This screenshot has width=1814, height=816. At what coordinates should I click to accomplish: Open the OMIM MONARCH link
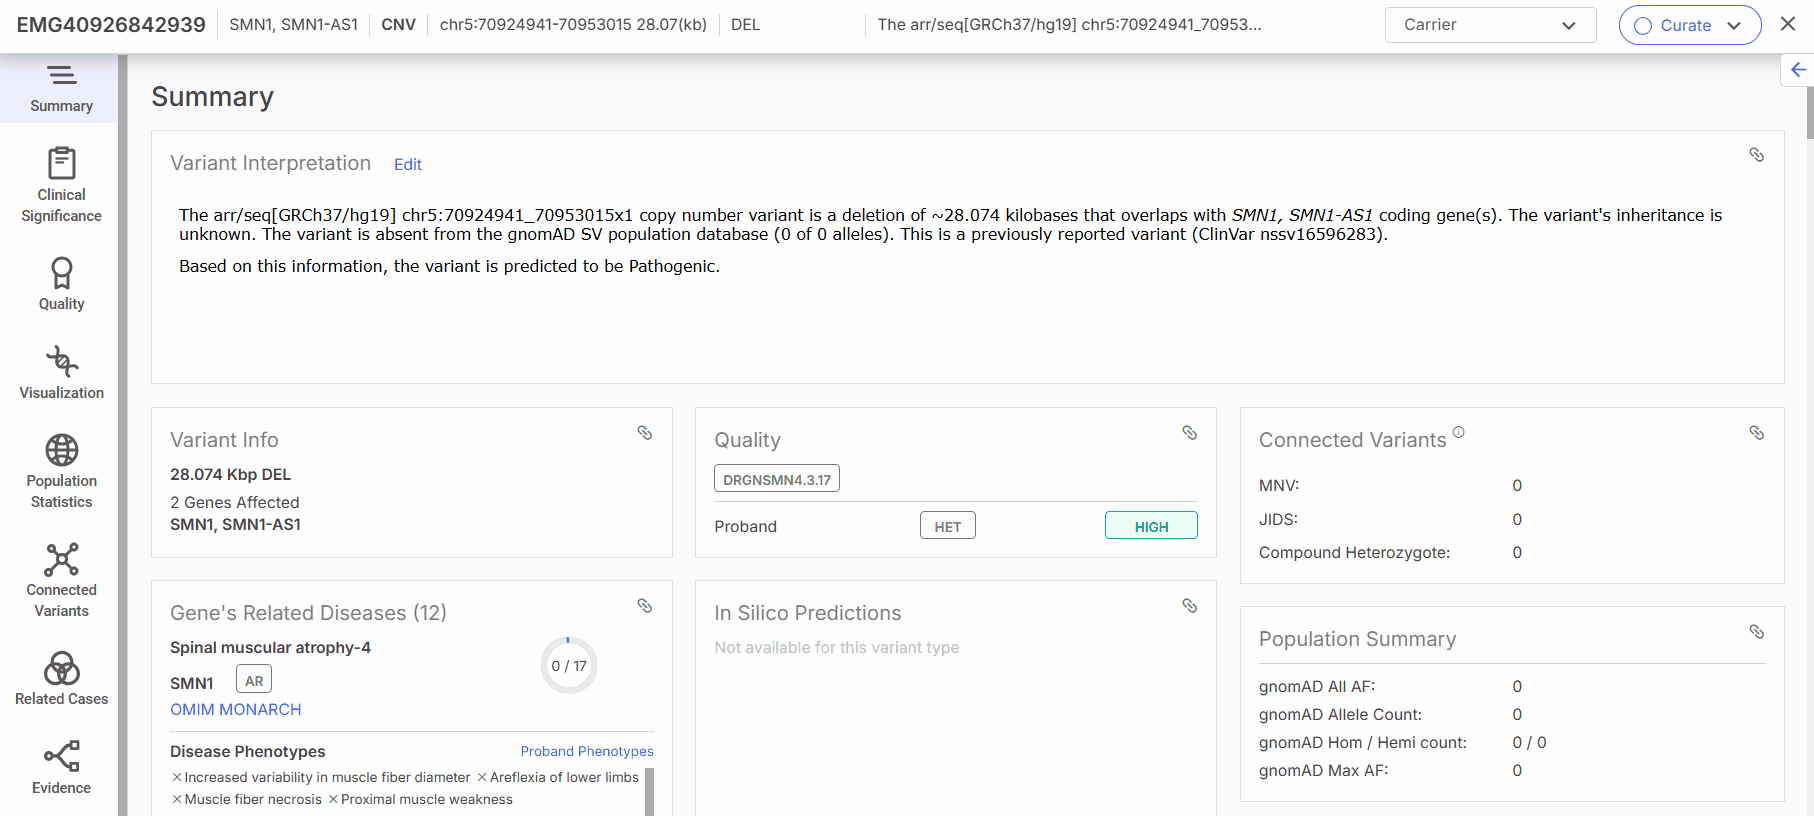[x=235, y=710]
